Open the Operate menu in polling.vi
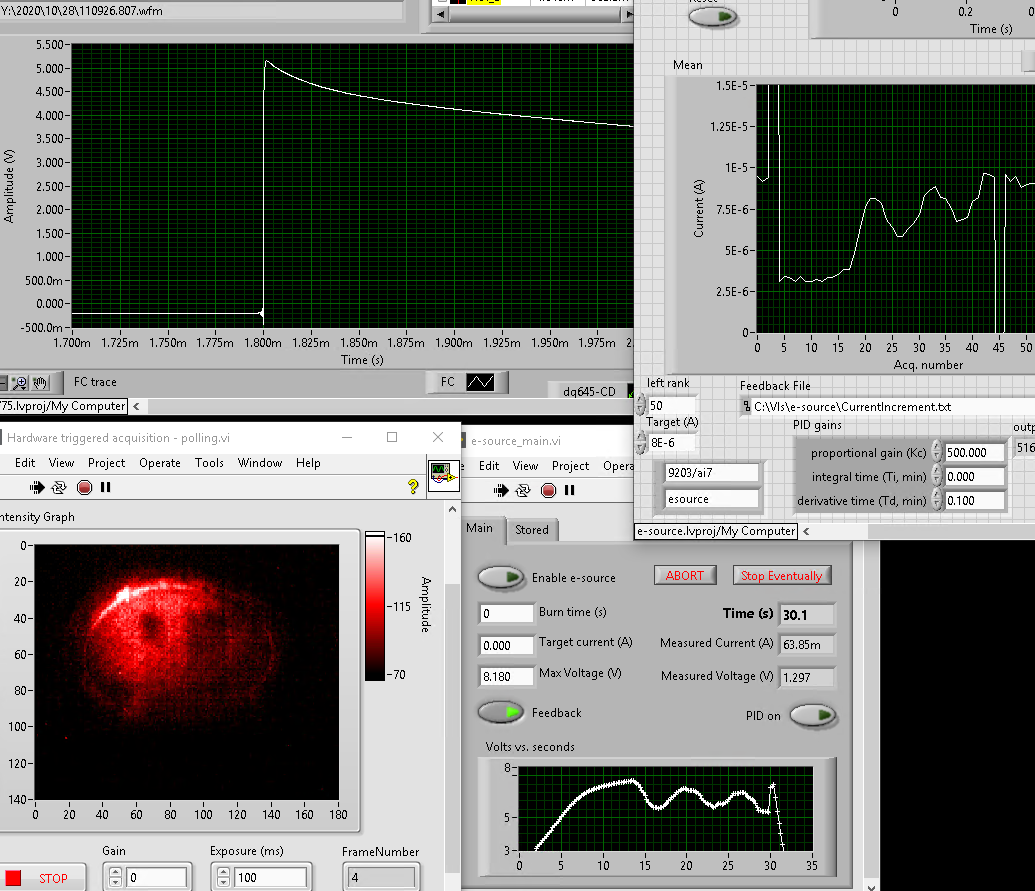1035x891 pixels. pyautogui.click(x=159, y=463)
